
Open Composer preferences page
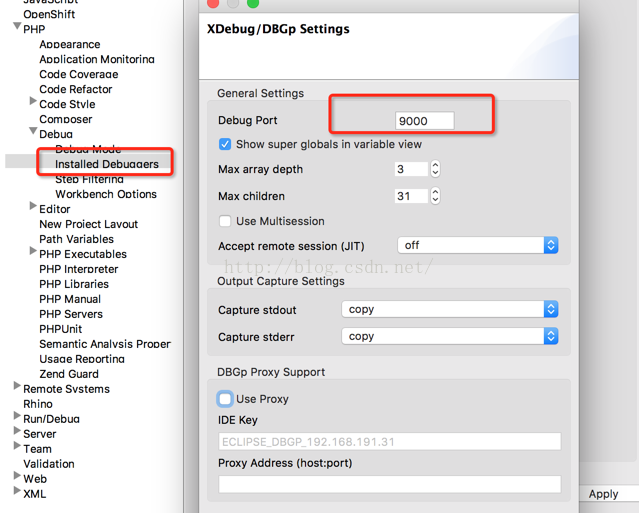pyautogui.click(x=66, y=119)
